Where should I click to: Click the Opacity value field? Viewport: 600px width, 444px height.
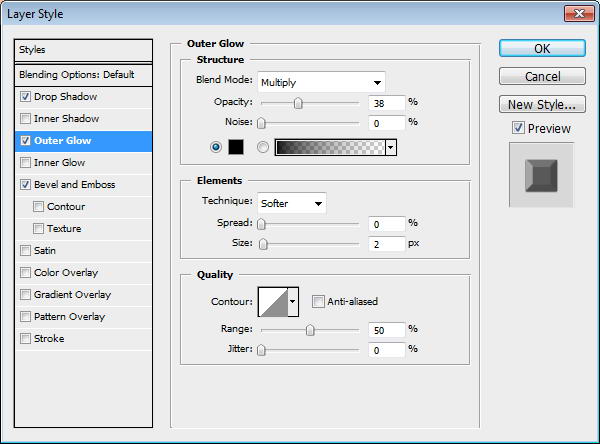coord(386,103)
